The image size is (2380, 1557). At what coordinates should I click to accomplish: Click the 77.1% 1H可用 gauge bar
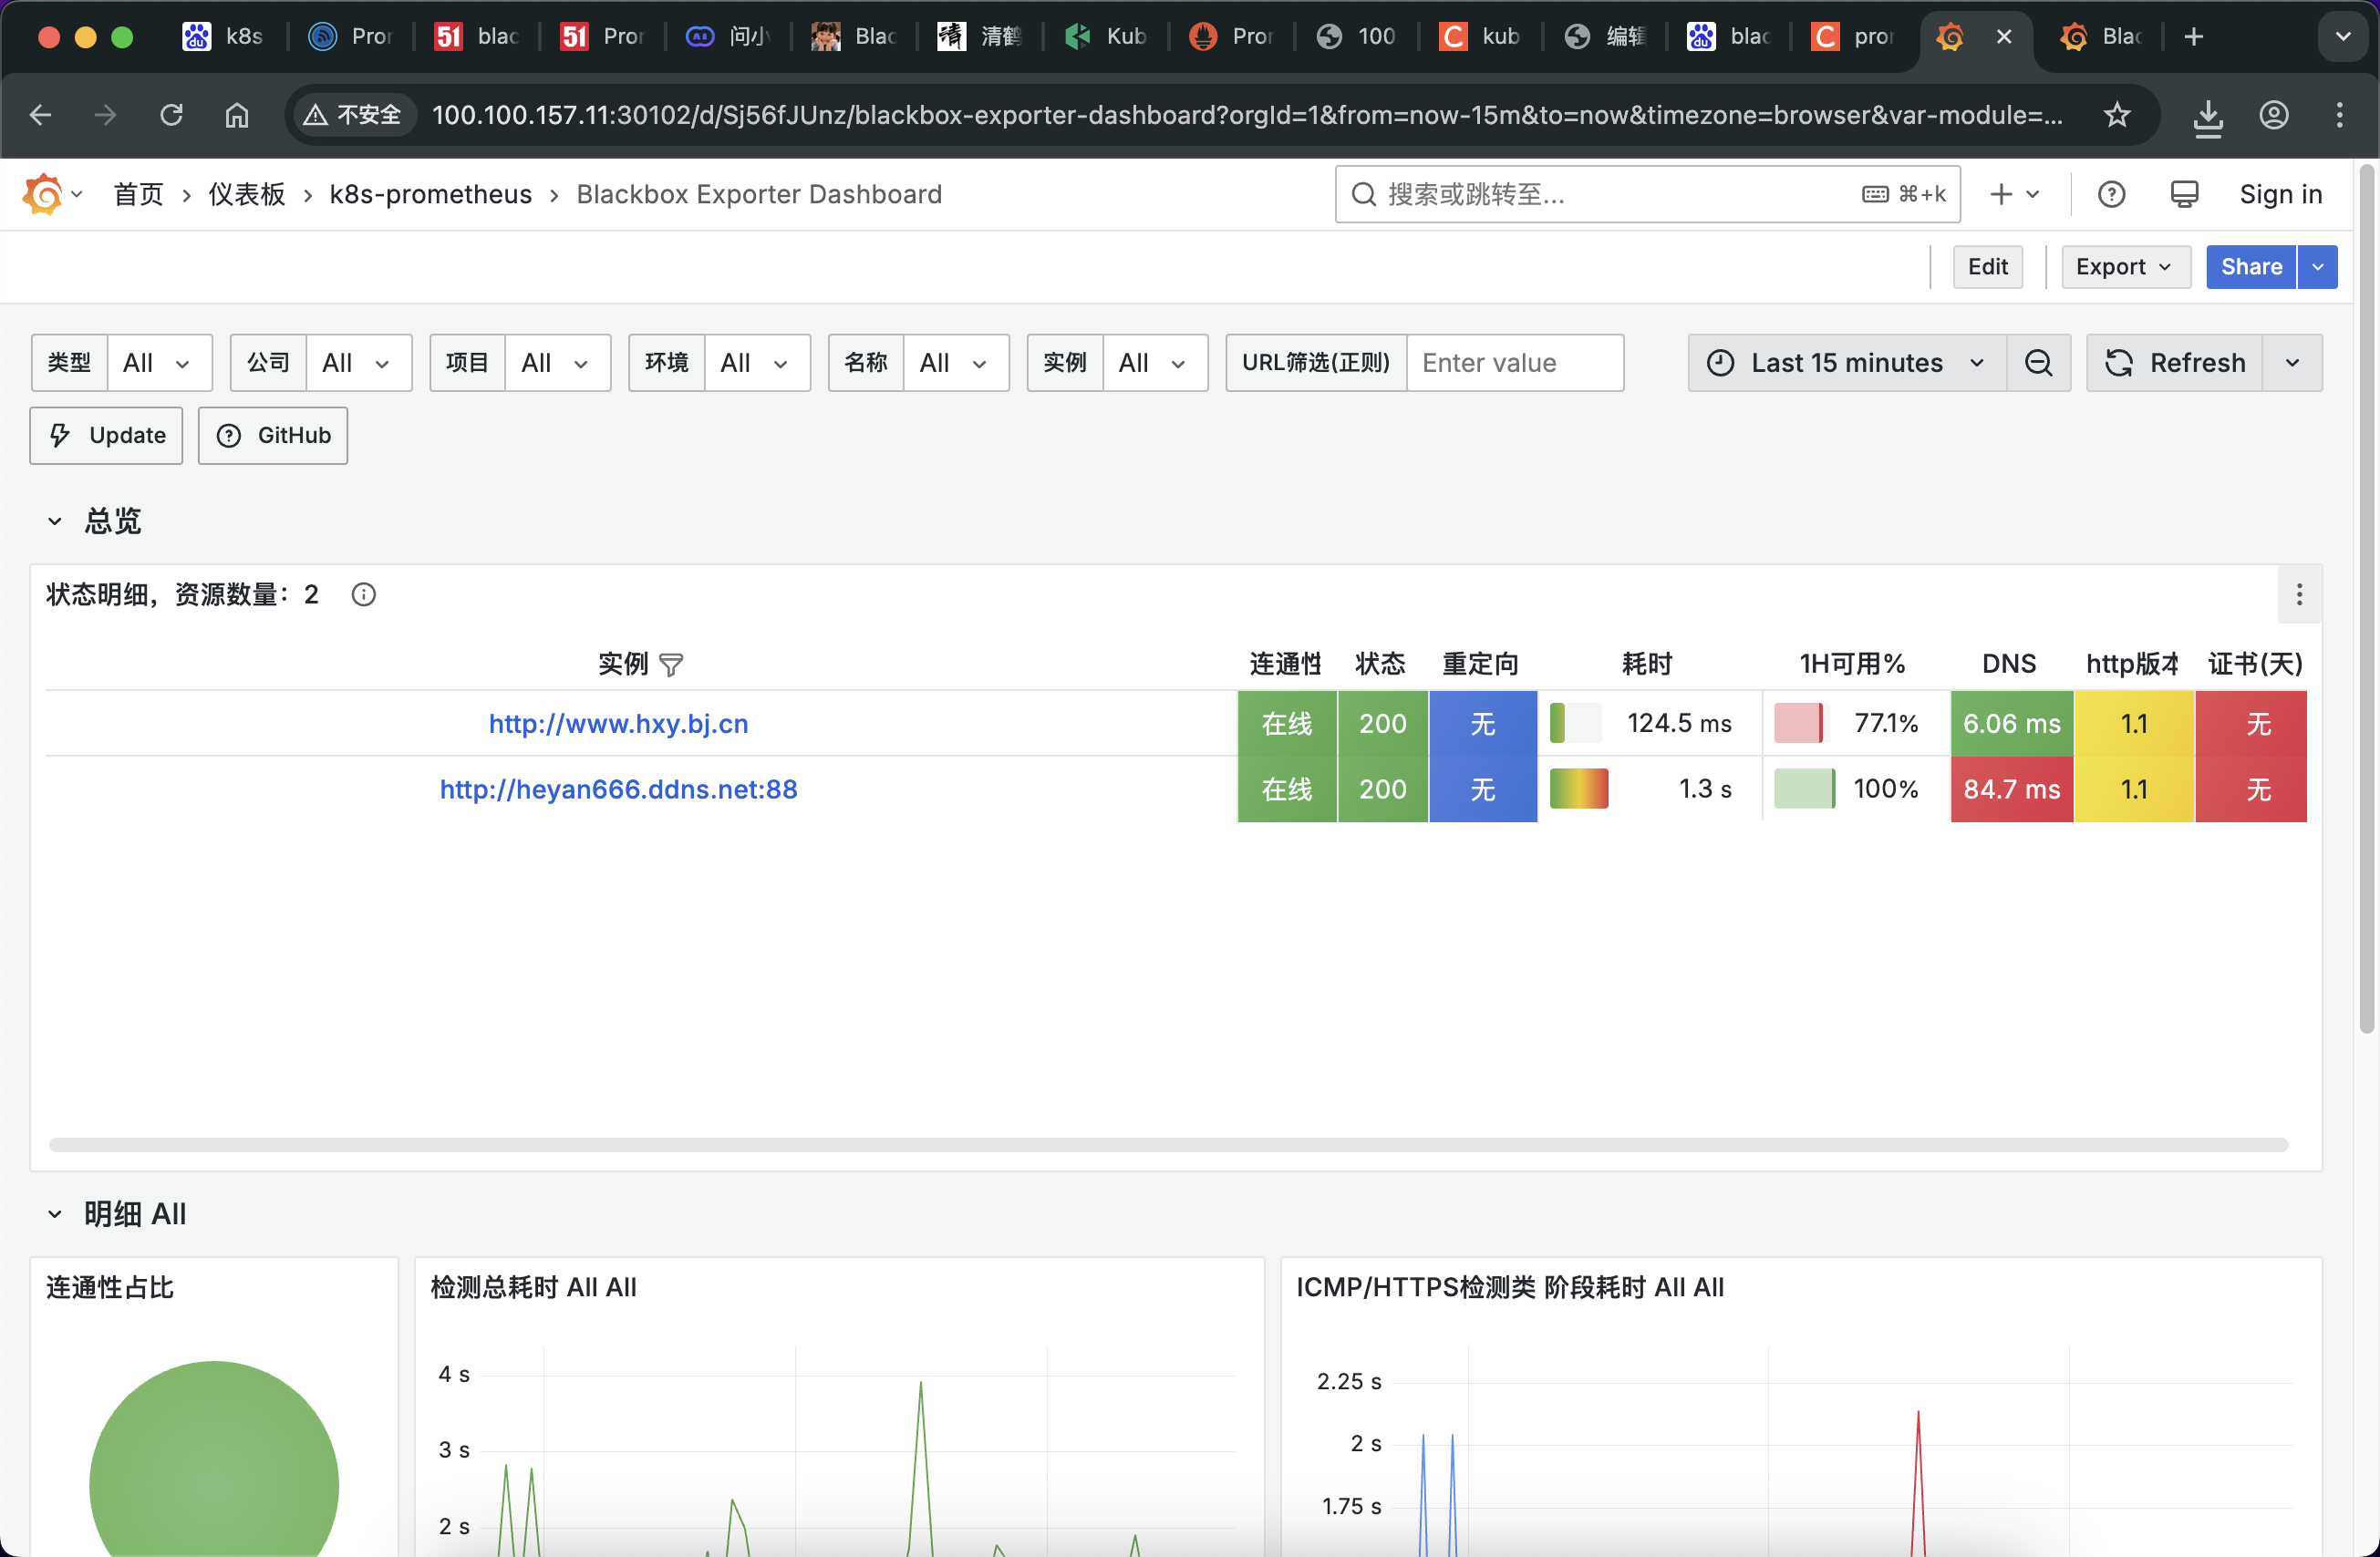click(1799, 724)
